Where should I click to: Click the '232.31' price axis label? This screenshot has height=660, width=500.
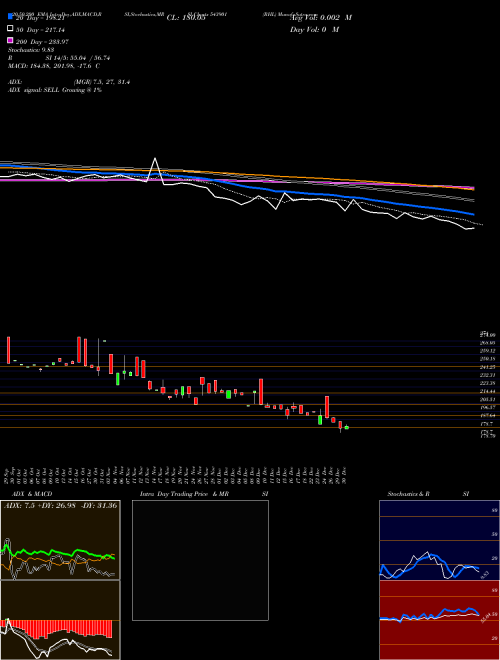[487, 375]
